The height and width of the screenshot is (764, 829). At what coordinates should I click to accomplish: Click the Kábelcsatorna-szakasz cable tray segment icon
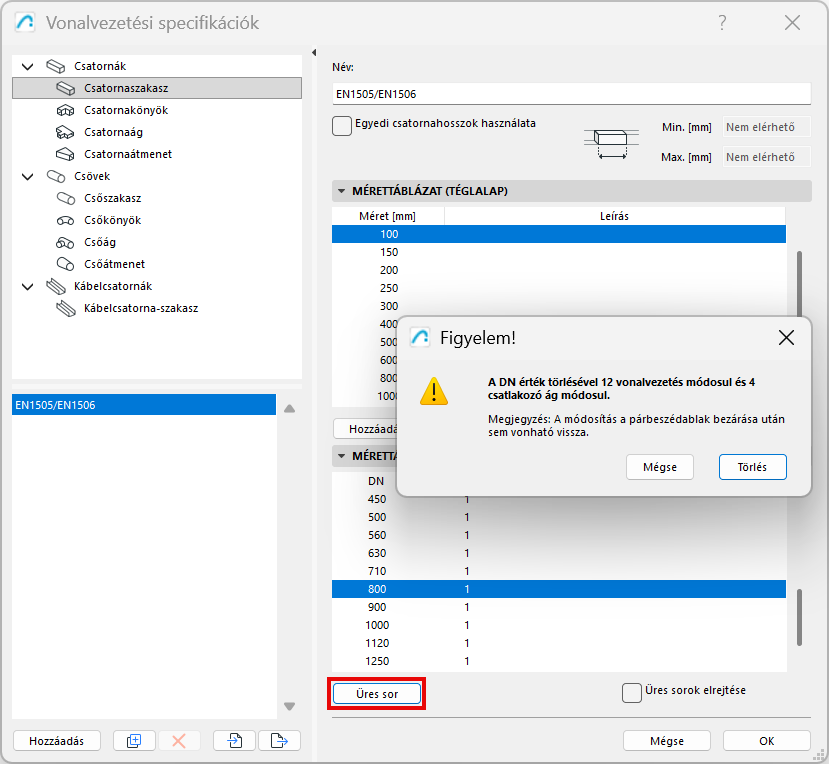pyautogui.click(x=66, y=308)
